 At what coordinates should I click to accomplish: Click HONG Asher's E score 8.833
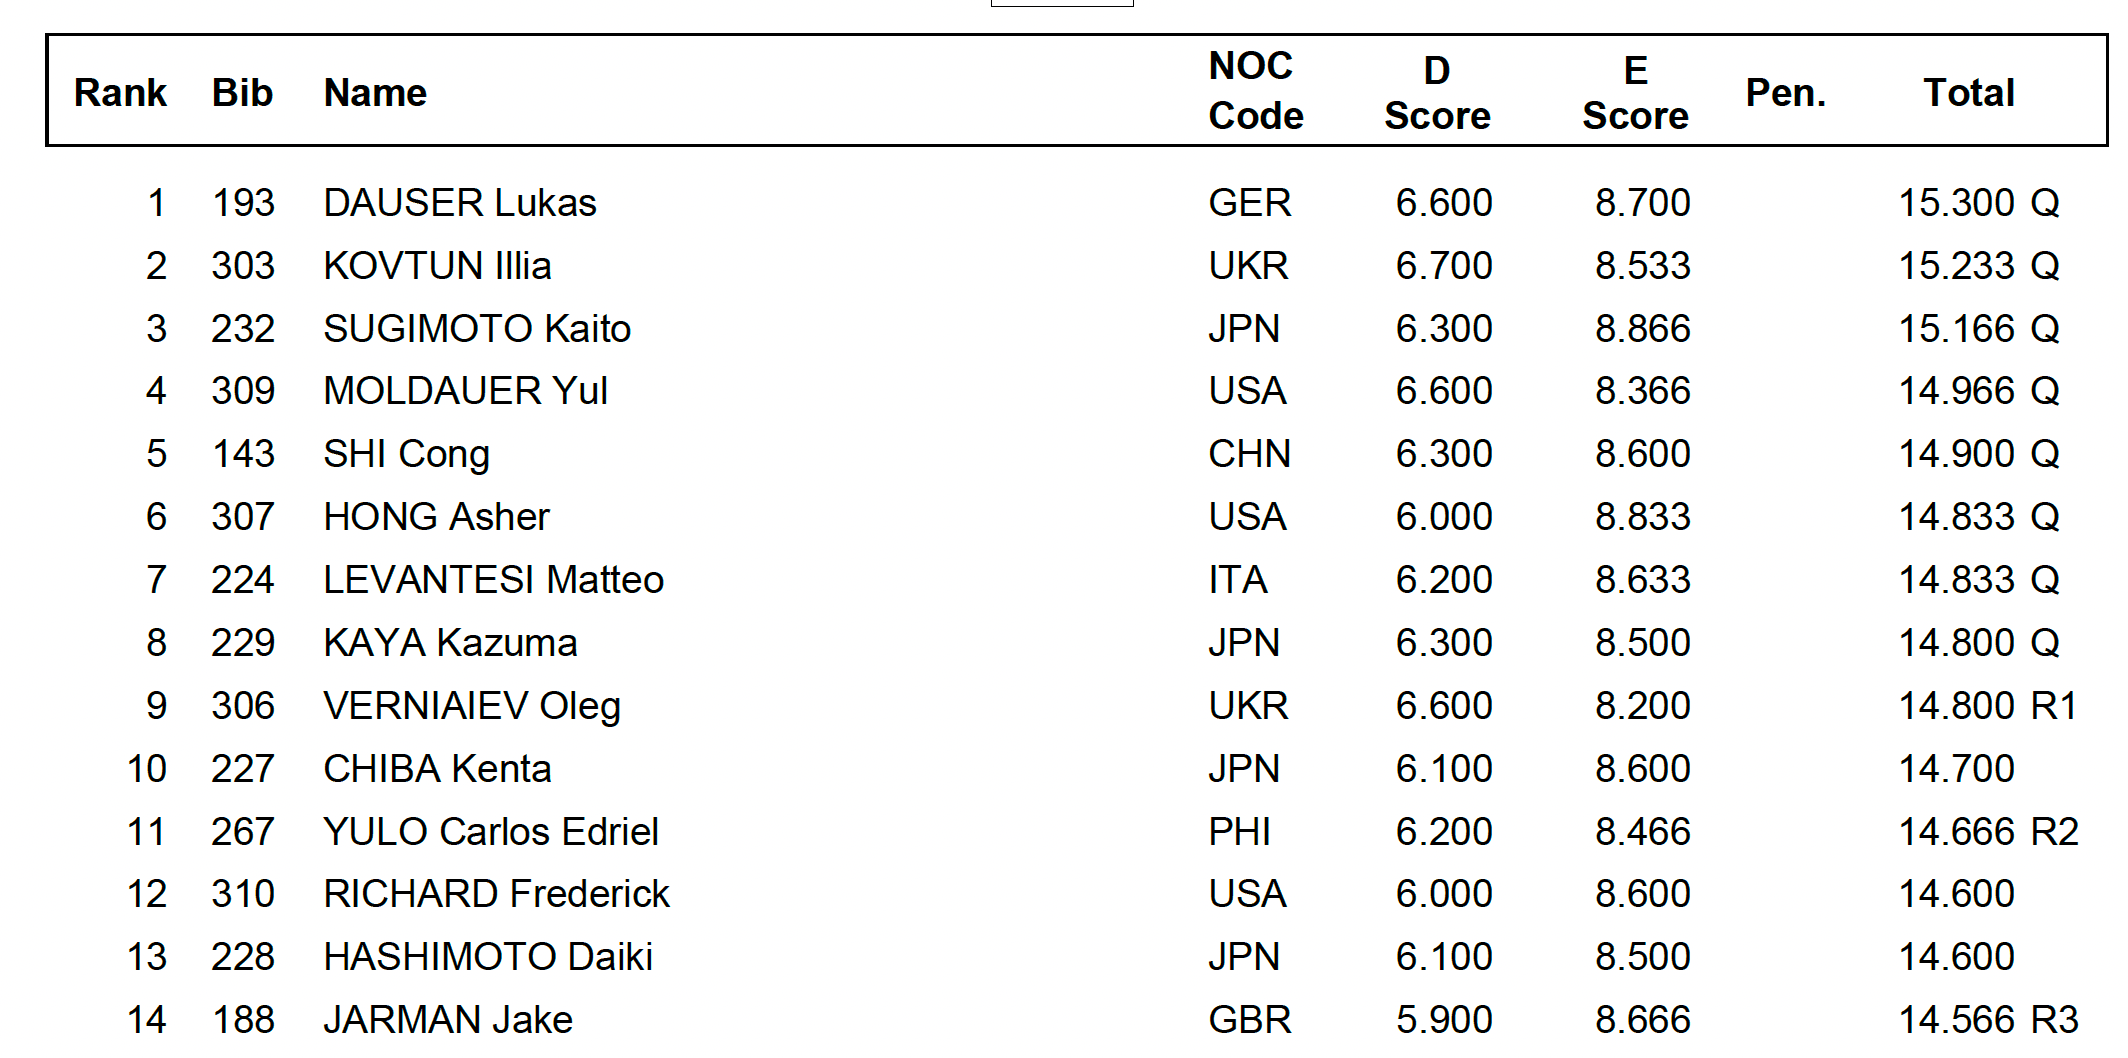pos(1642,517)
